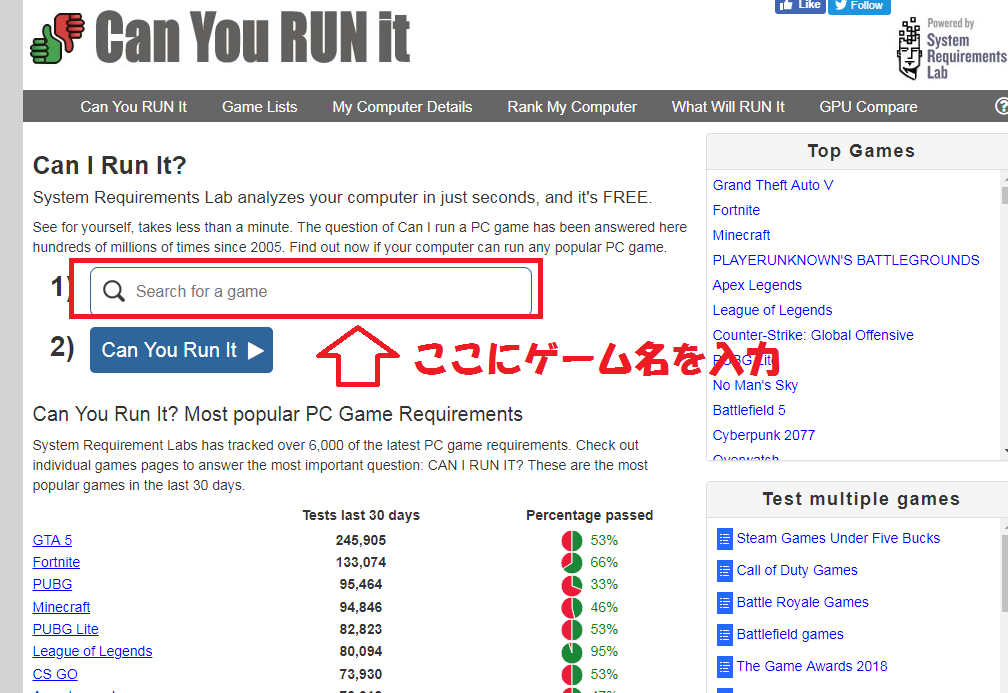The width and height of the screenshot is (1008, 693).
Task: Click the magnifier icon in search box
Action: pos(114,291)
